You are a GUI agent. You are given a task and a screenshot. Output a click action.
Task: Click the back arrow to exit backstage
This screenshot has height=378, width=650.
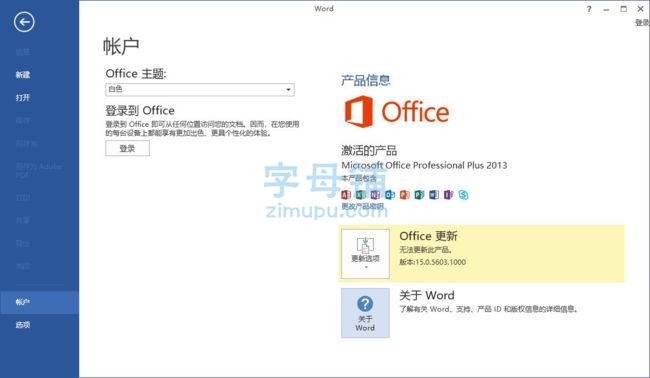click(x=24, y=22)
